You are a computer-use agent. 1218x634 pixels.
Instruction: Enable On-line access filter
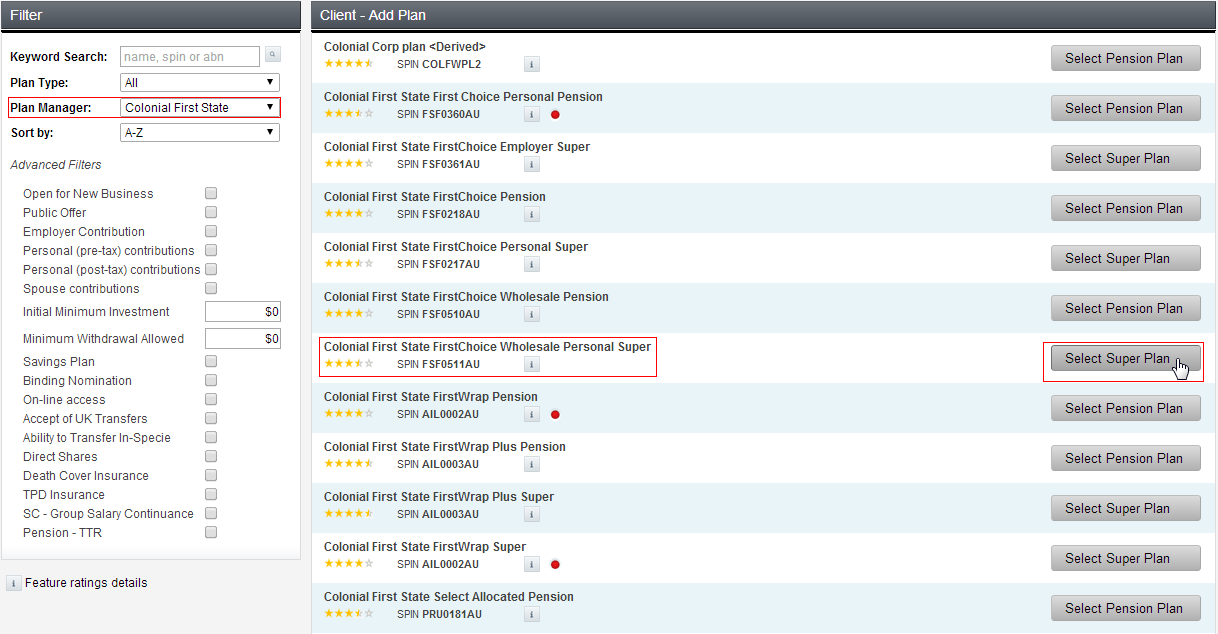(x=211, y=399)
